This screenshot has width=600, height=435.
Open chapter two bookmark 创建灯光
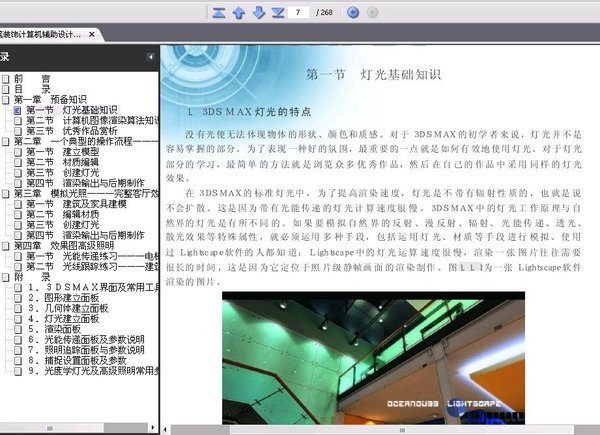[62, 173]
